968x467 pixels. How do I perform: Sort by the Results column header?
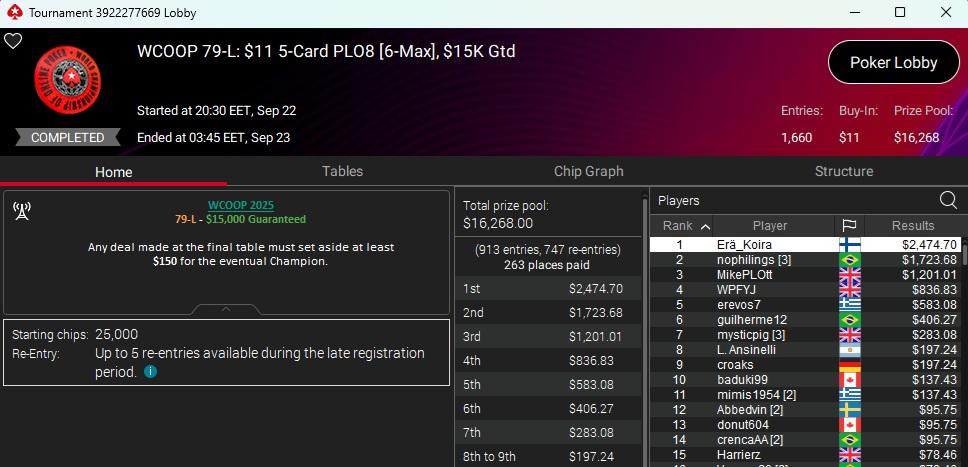click(x=912, y=226)
